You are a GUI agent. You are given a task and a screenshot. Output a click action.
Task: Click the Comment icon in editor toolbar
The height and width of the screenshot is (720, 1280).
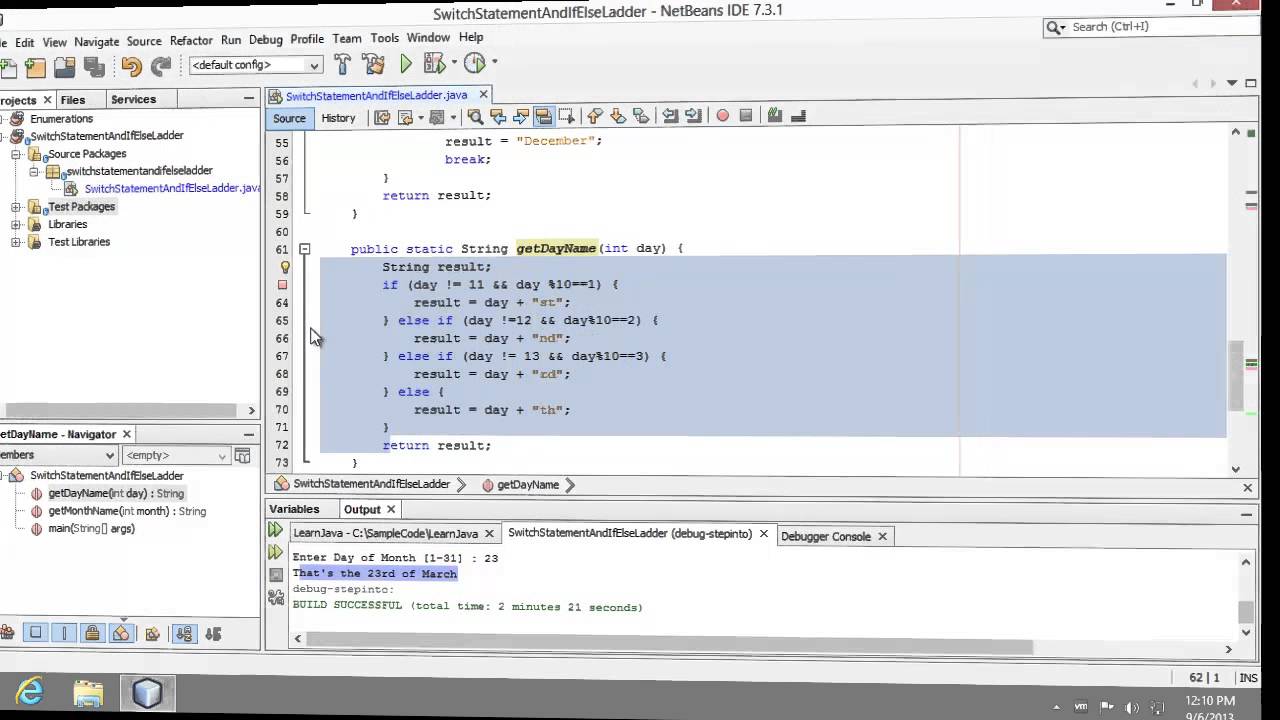point(774,116)
